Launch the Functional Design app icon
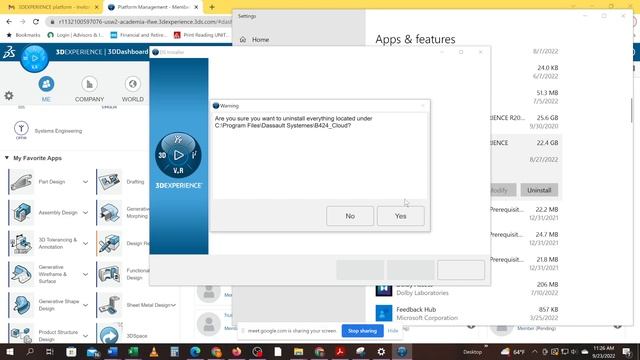Viewport: 640px width, 360px height. pos(109,274)
